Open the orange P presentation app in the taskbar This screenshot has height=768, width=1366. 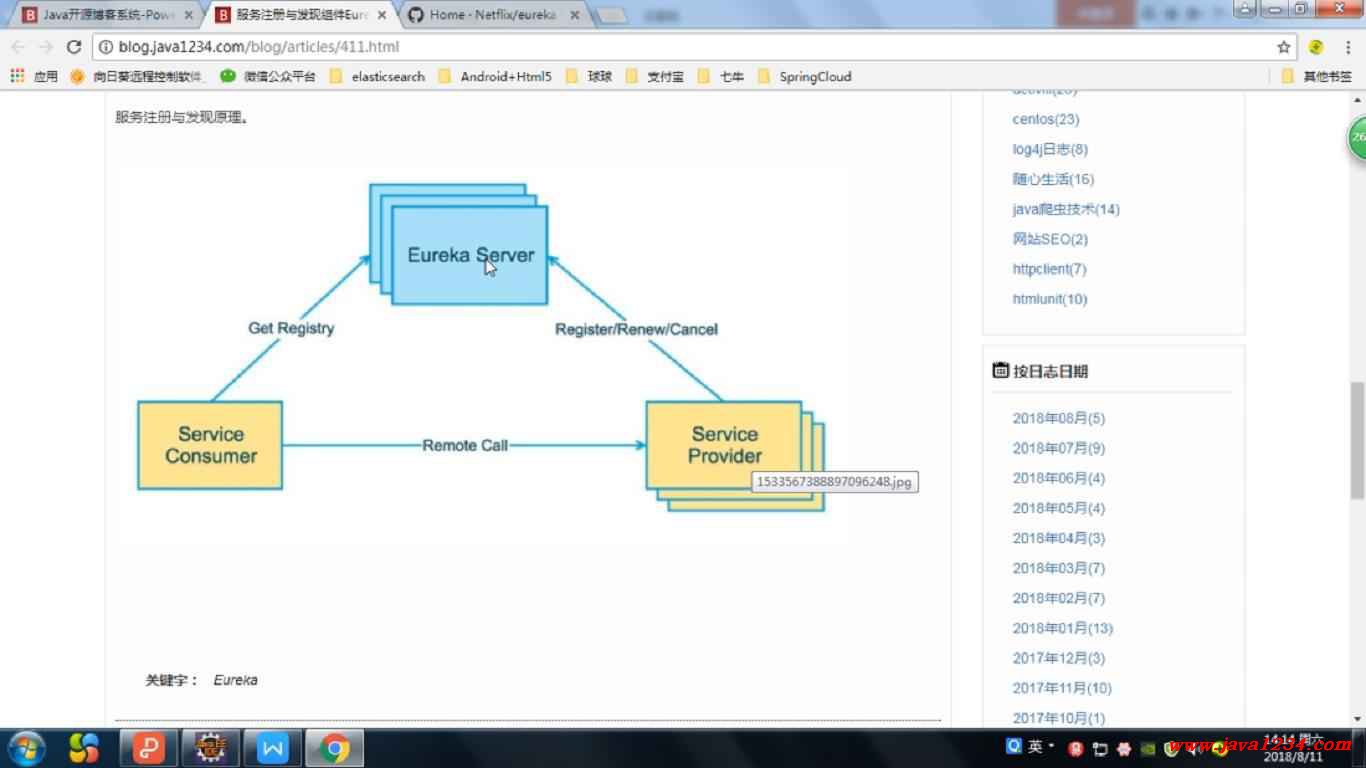point(149,748)
